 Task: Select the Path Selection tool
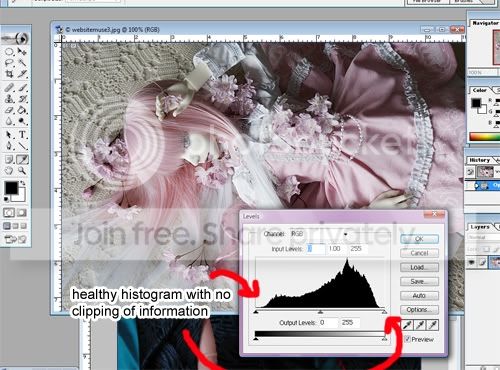tap(9, 135)
